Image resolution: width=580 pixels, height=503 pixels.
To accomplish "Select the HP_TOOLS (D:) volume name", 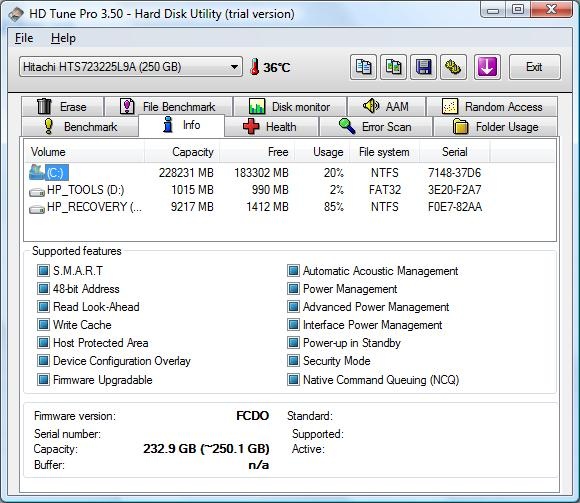I will (x=85, y=190).
